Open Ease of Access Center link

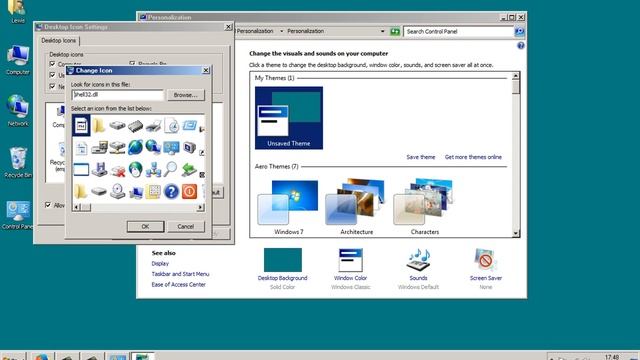[178, 285]
